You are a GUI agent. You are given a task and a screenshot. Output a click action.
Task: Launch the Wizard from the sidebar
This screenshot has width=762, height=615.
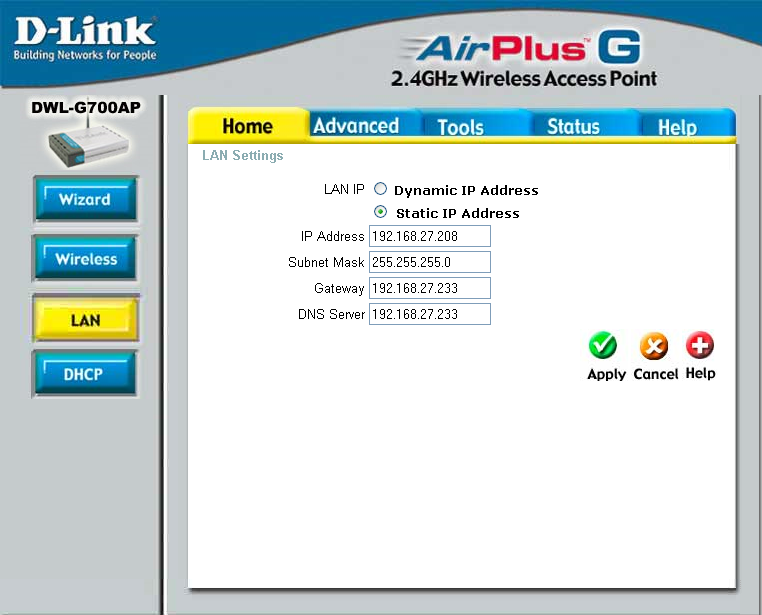click(x=85, y=199)
